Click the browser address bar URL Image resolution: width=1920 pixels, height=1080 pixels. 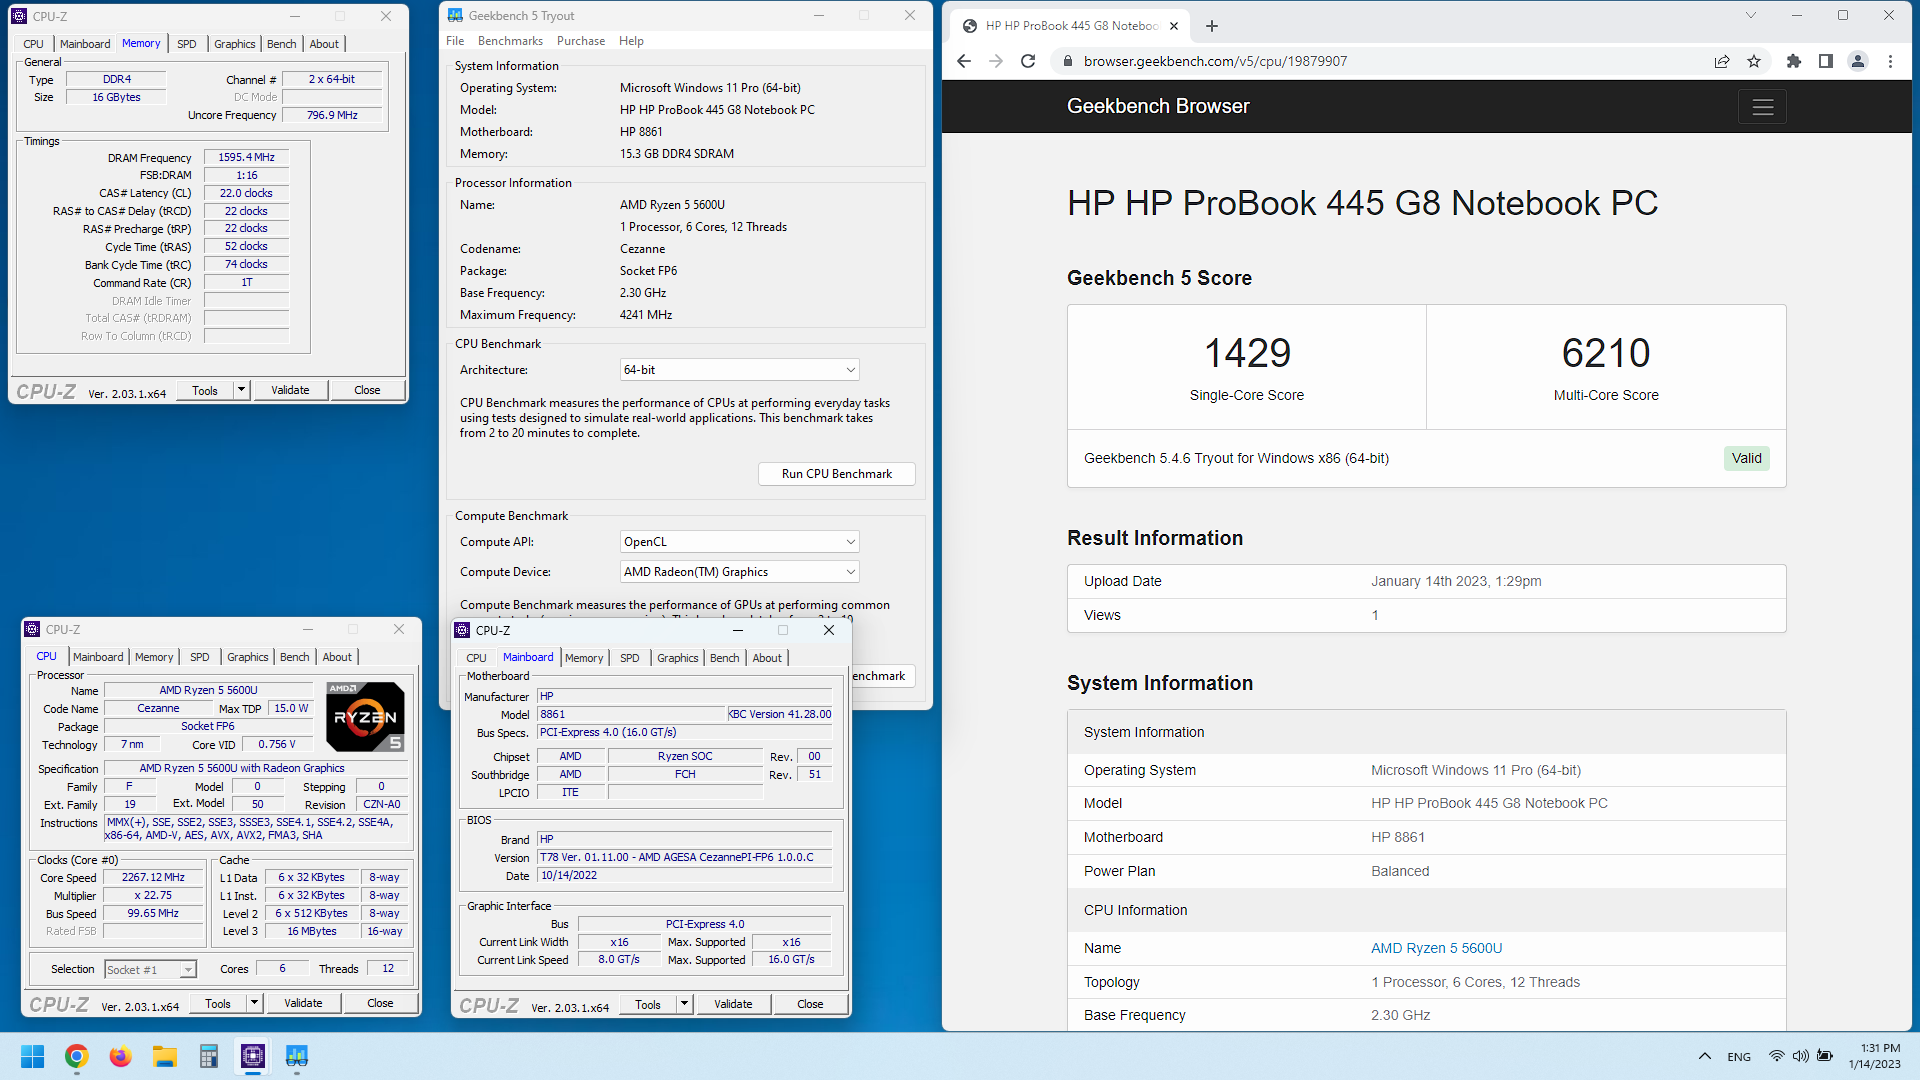[1215, 61]
